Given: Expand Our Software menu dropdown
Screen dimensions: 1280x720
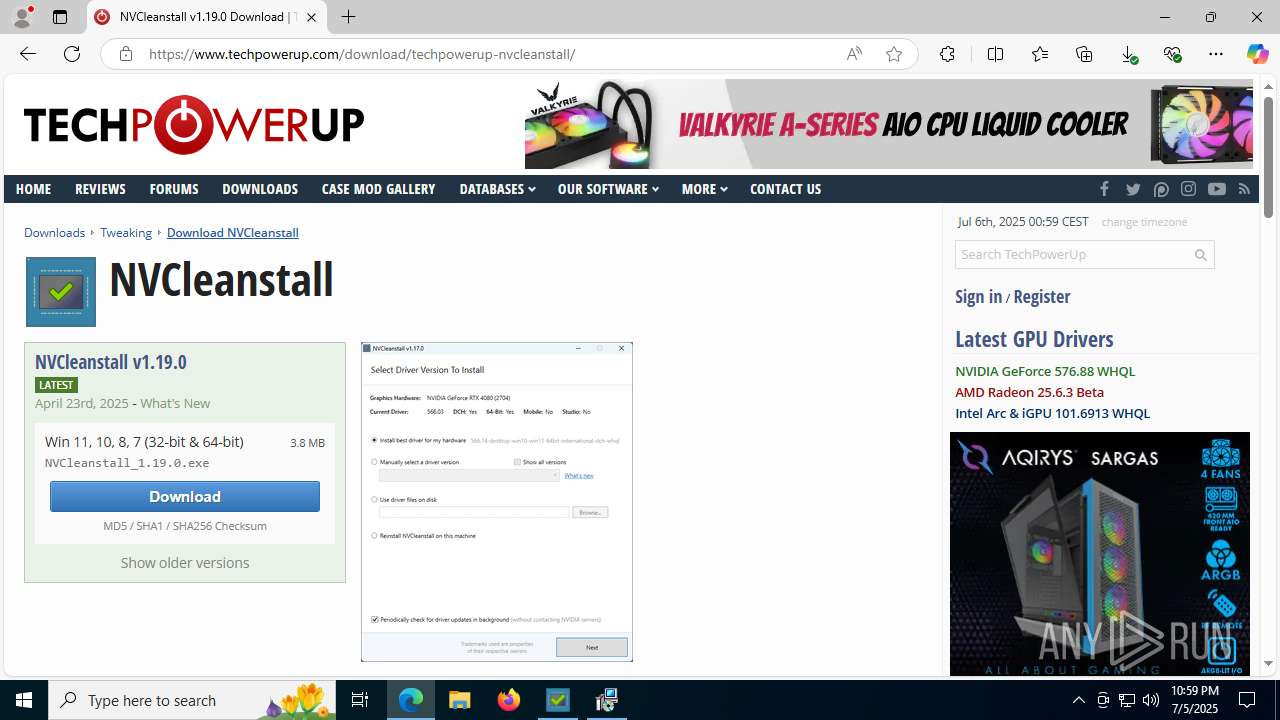Looking at the screenshot, I should click(608, 189).
